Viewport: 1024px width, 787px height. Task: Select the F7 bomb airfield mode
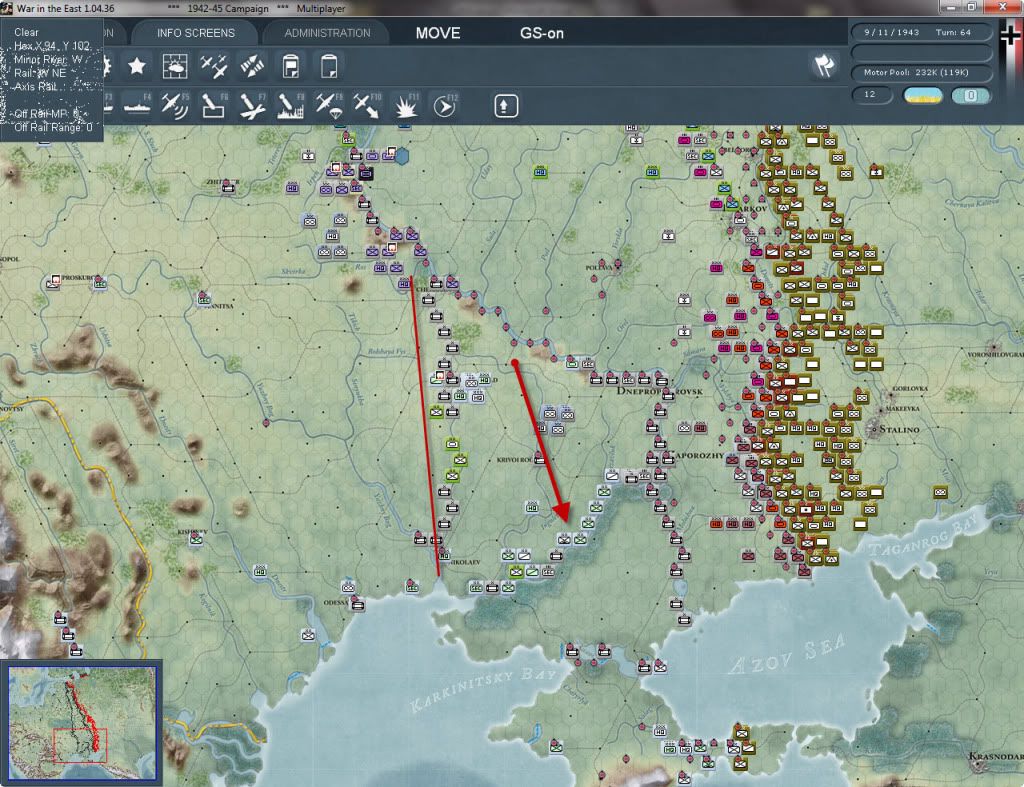coord(252,106)
